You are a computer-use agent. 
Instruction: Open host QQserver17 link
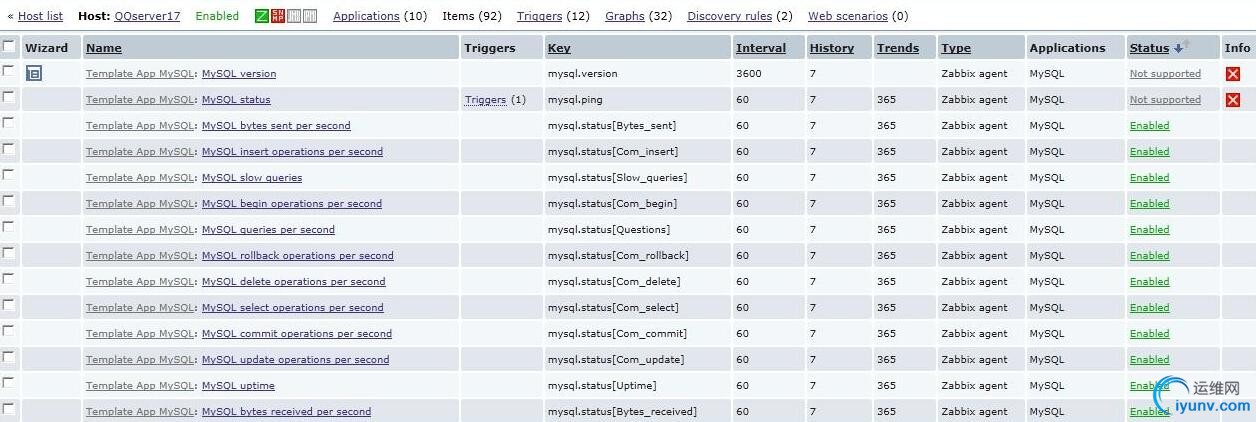[147, 16]
